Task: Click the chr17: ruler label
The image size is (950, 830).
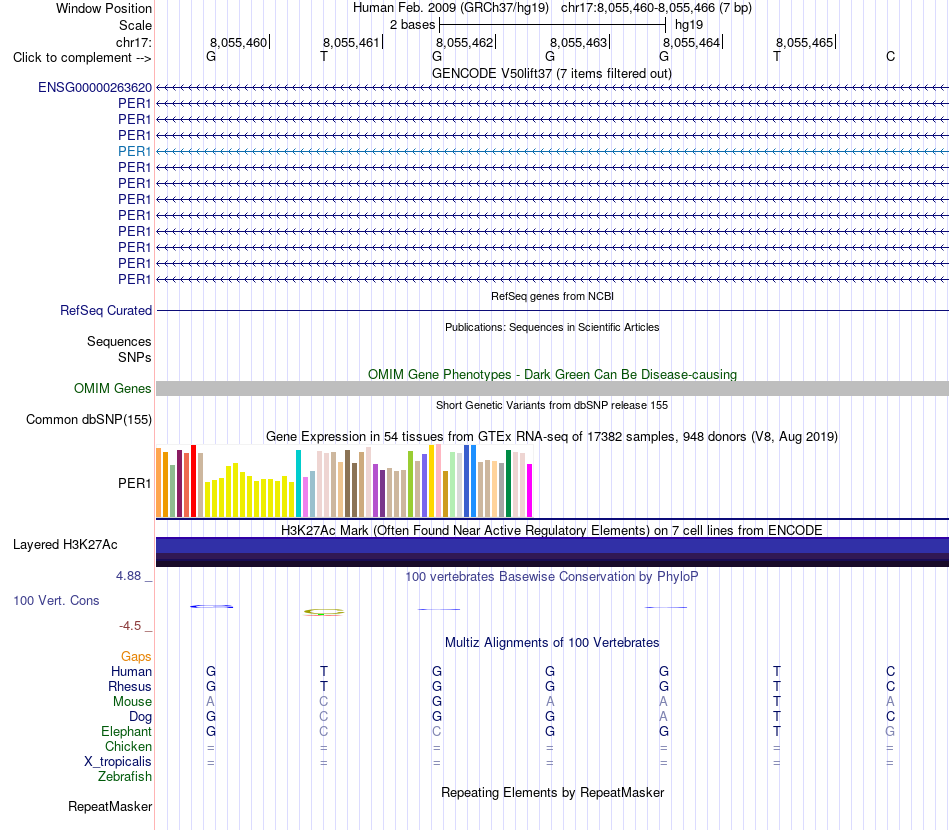Action: [x=133, y=42]
